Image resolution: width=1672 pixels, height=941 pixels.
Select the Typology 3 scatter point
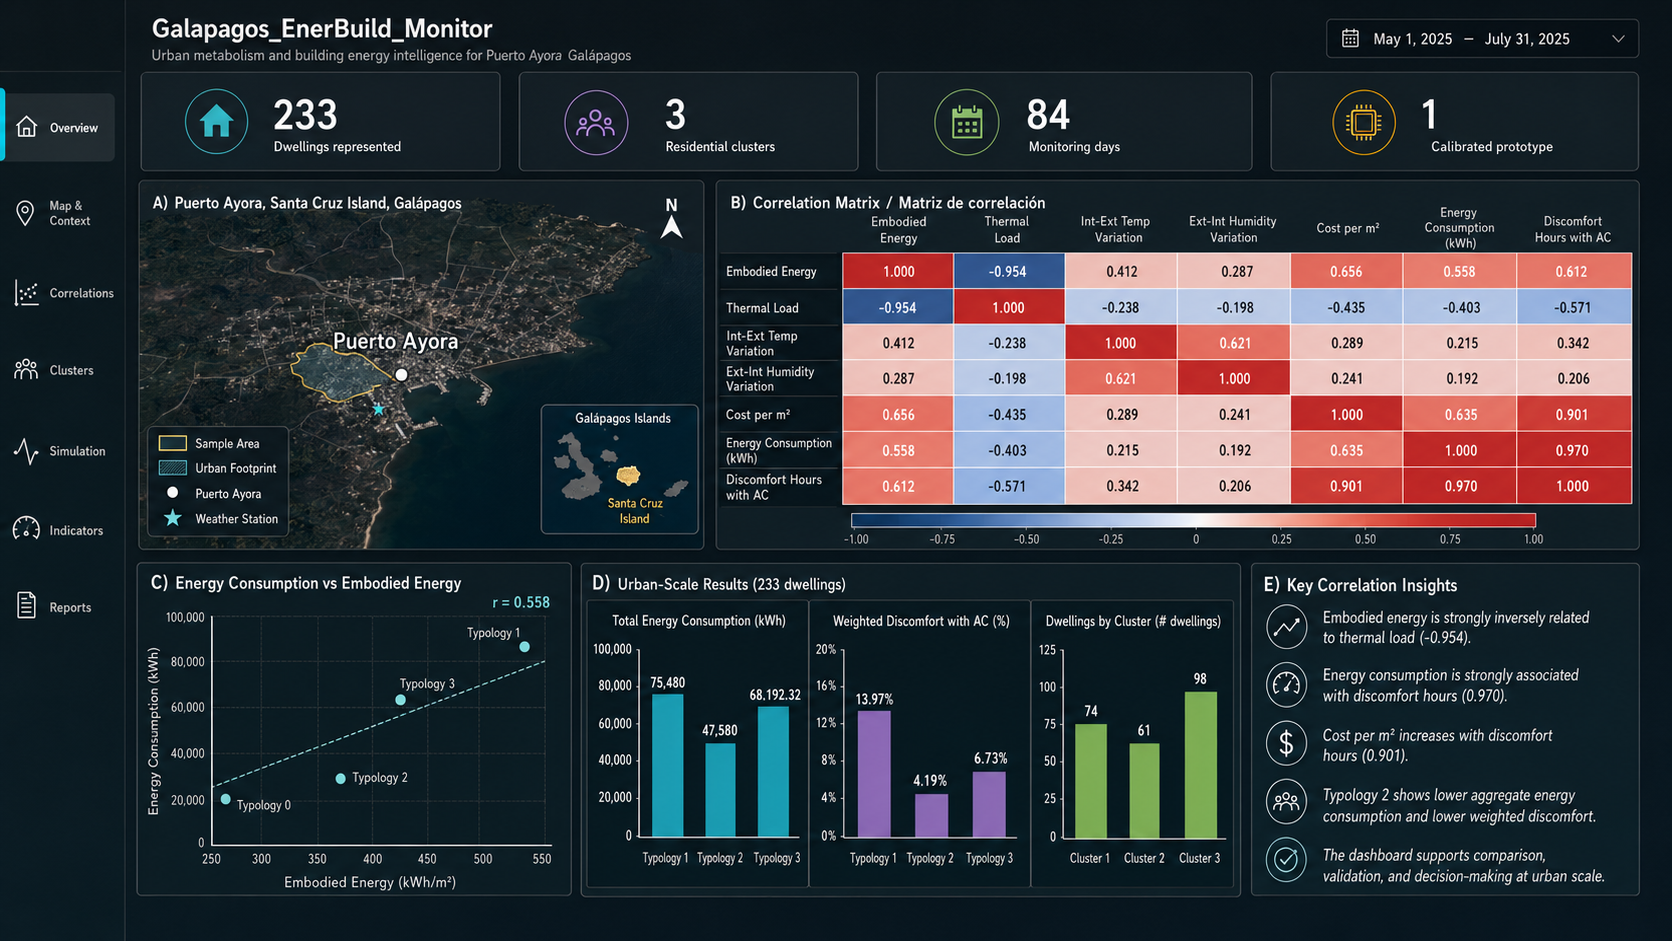(400, 700)
